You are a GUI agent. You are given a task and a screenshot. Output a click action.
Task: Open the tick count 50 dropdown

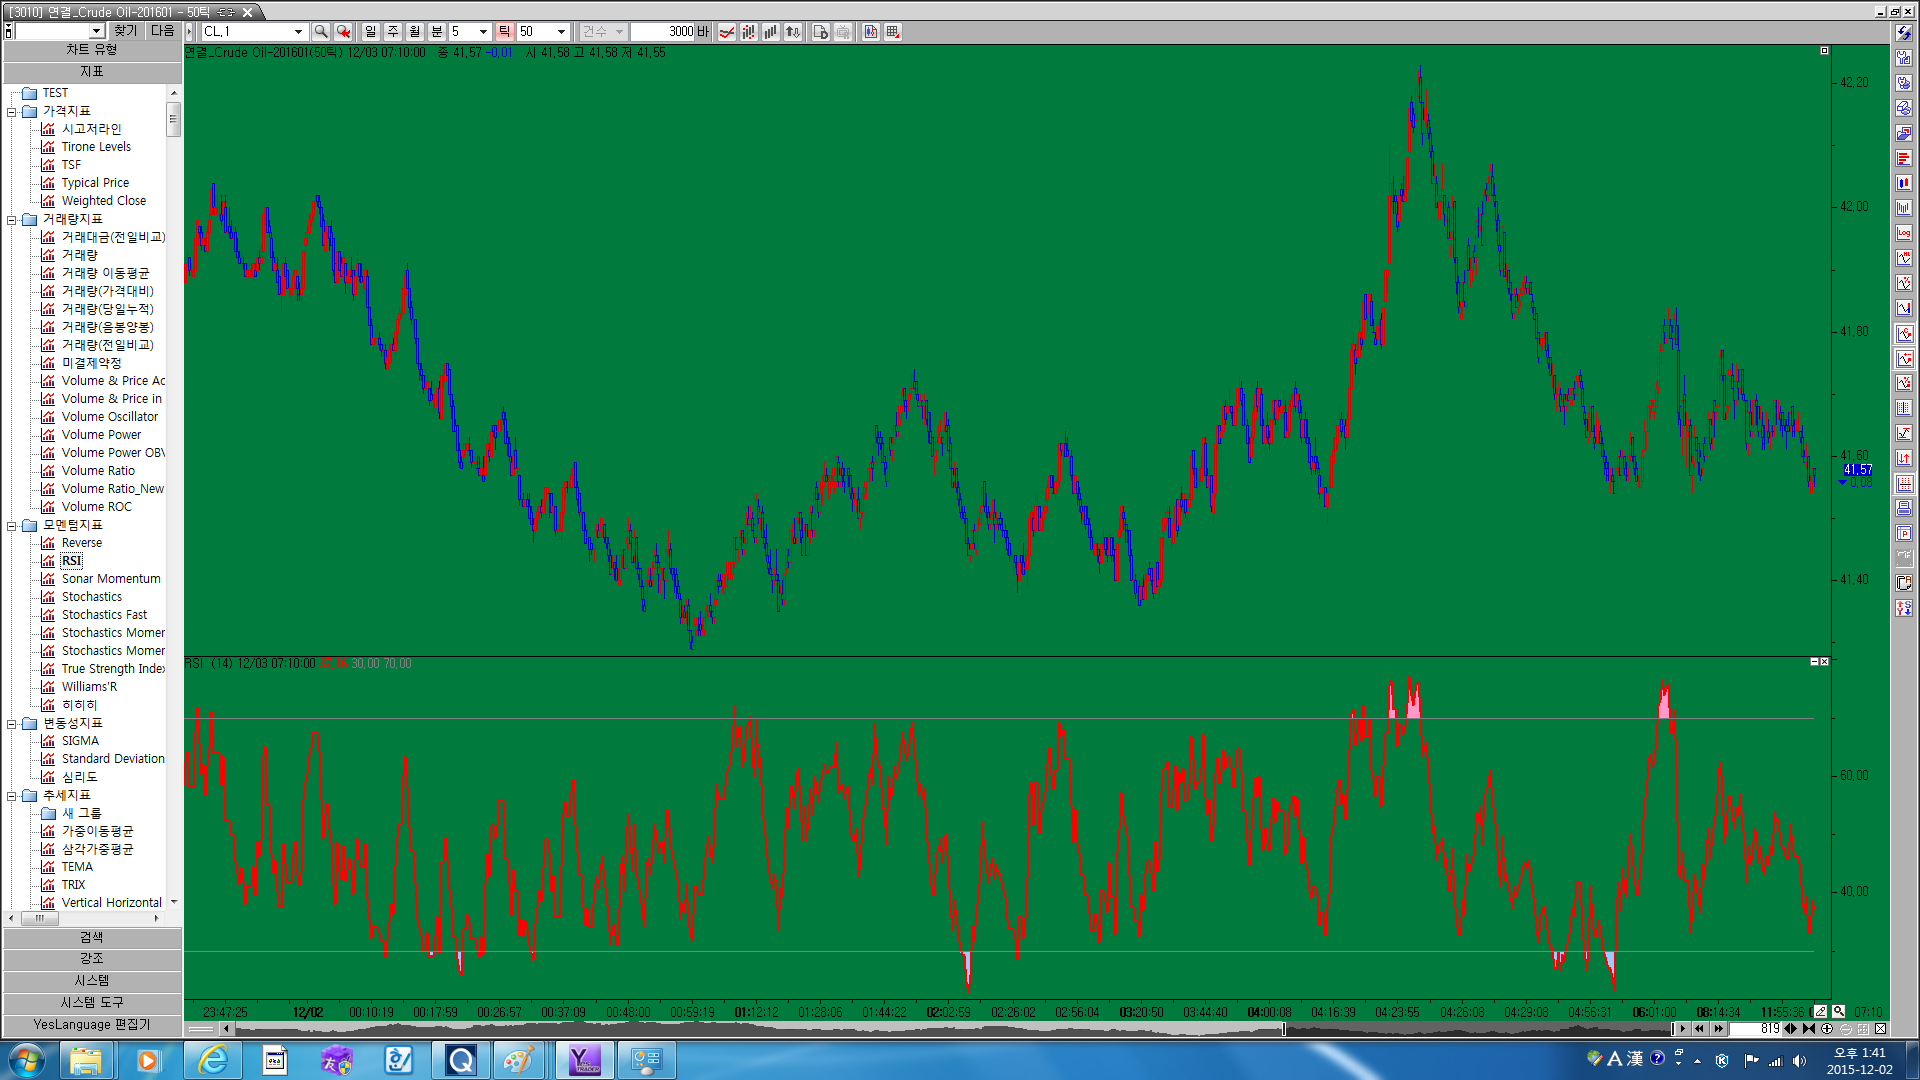pyautogui.click(x=561, y=32)
